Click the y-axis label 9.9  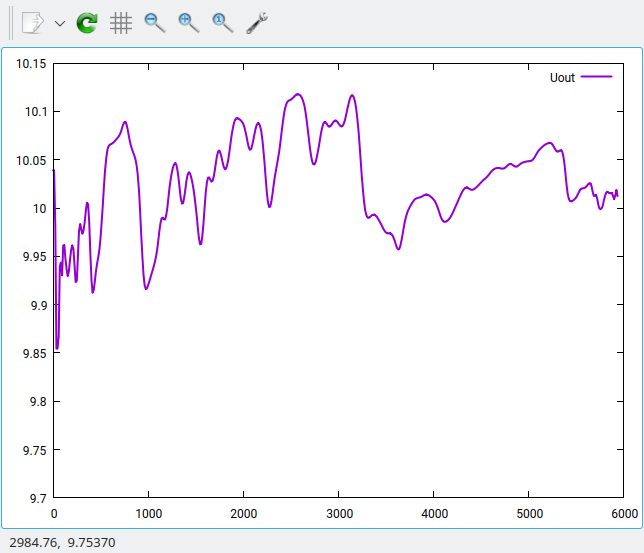pyautogui.click(x=39, y=305)
